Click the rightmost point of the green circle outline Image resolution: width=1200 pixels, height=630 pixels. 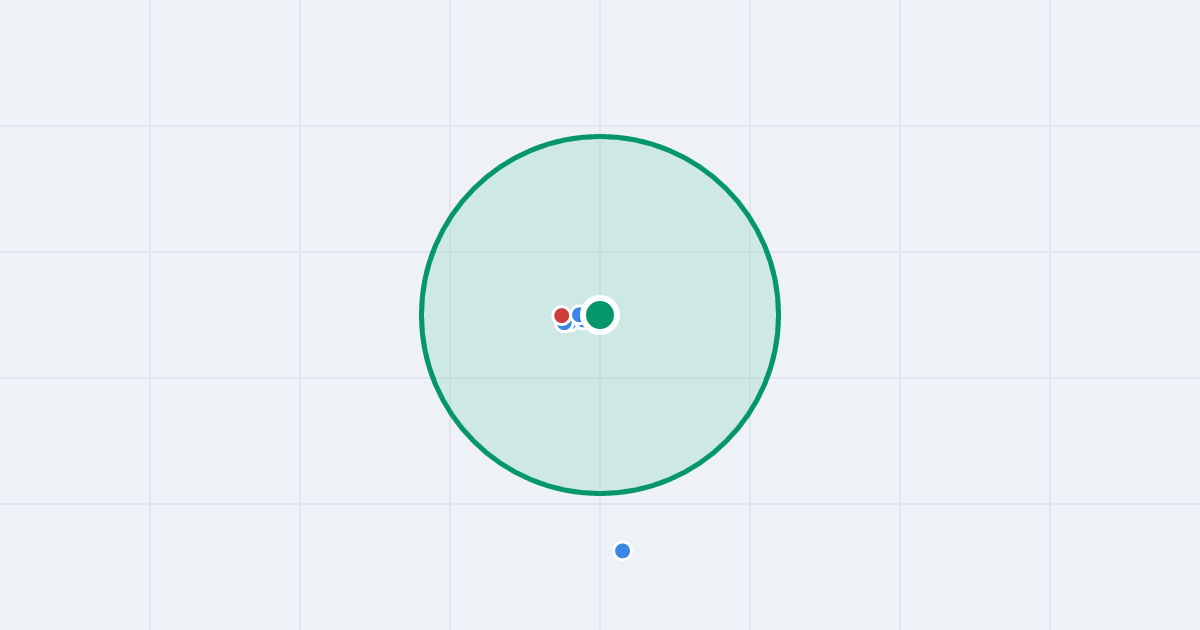click(778, 315)
